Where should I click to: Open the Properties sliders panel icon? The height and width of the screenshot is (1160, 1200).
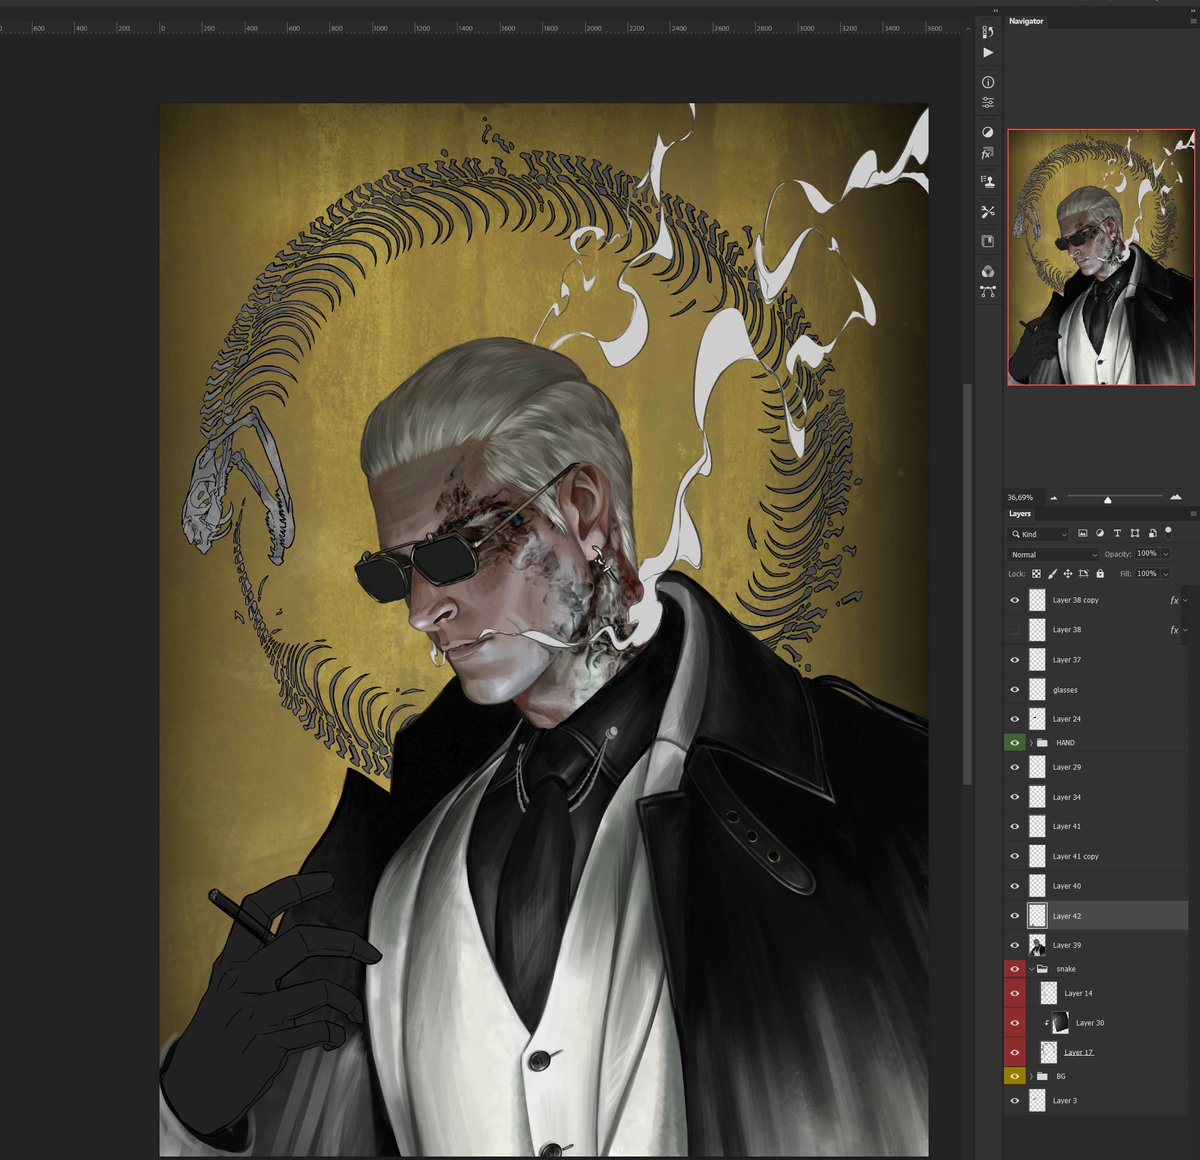pos(988,102)
